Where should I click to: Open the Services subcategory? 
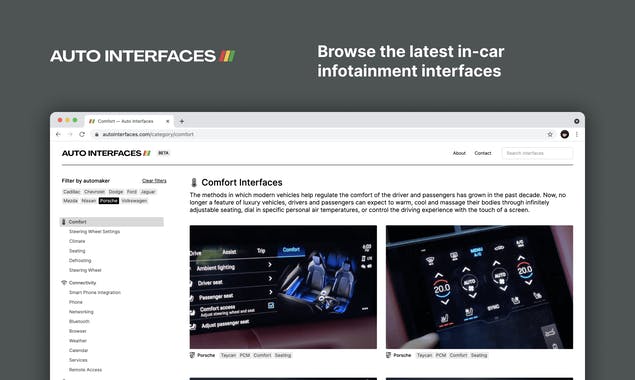click(78, 360)
